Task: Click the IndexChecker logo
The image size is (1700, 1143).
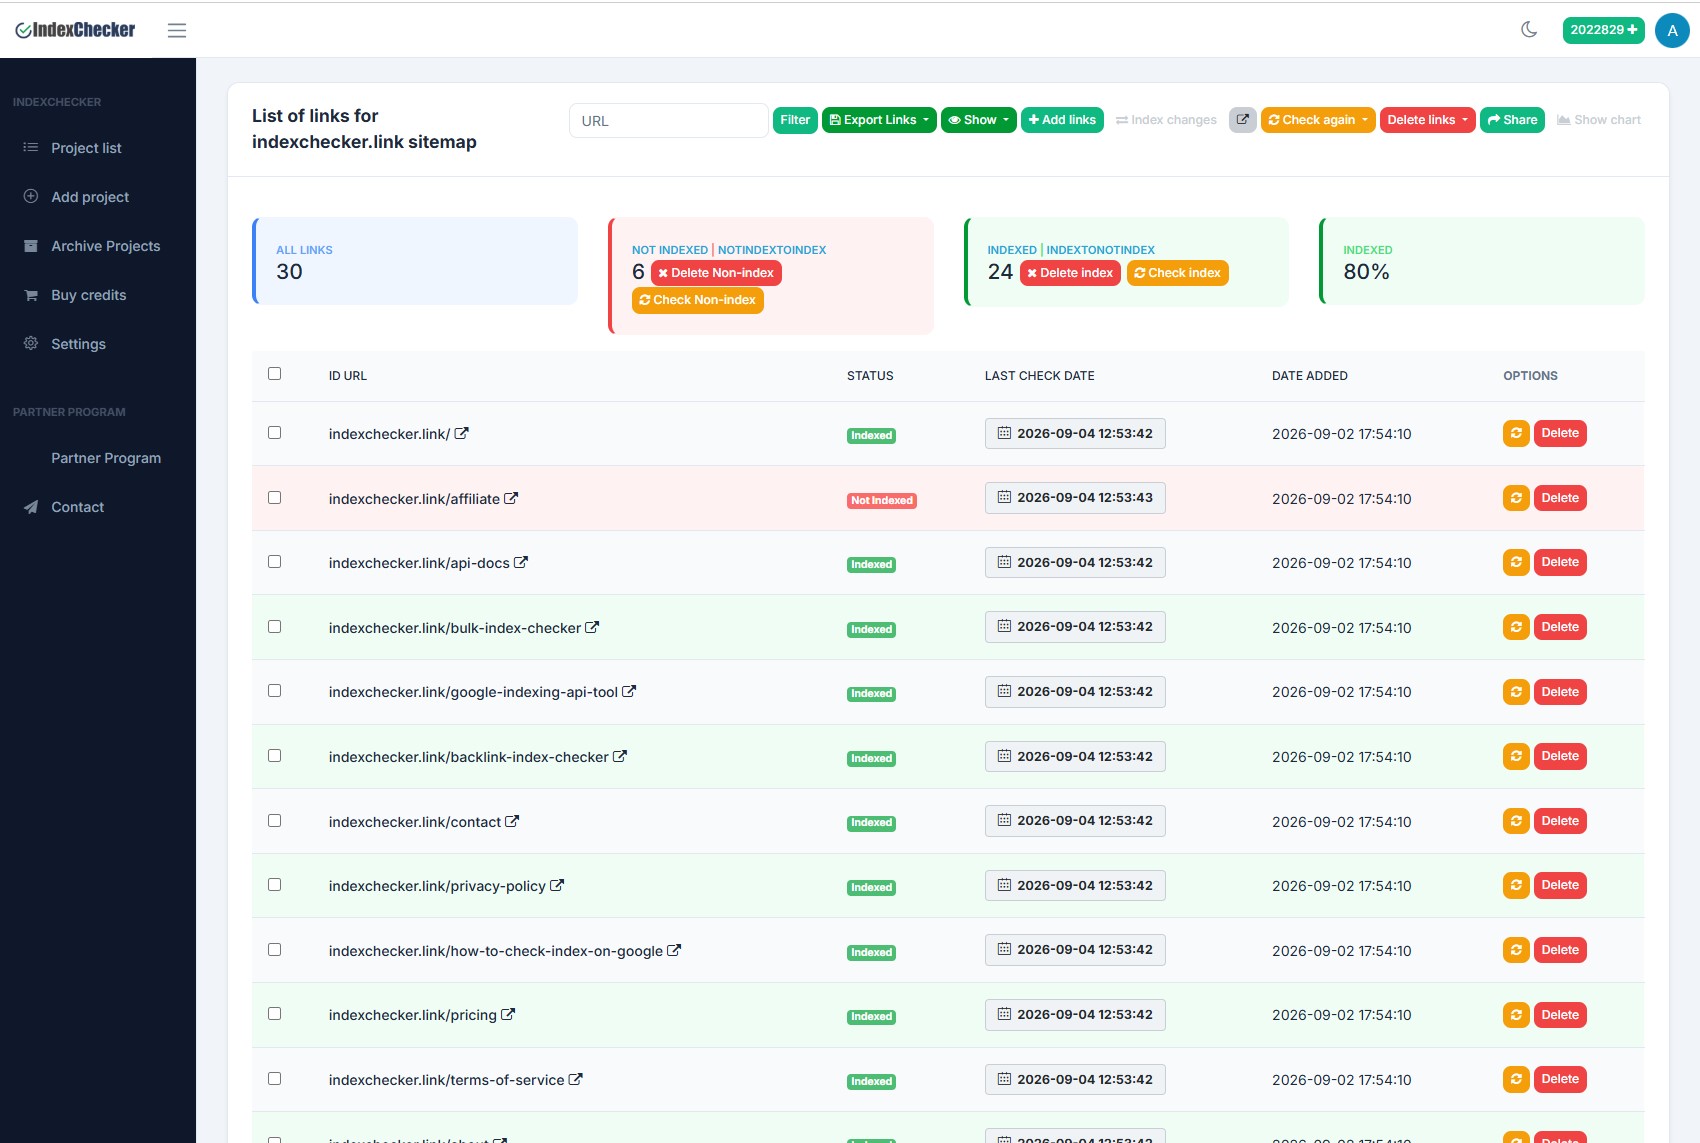Action: (75, 30)
